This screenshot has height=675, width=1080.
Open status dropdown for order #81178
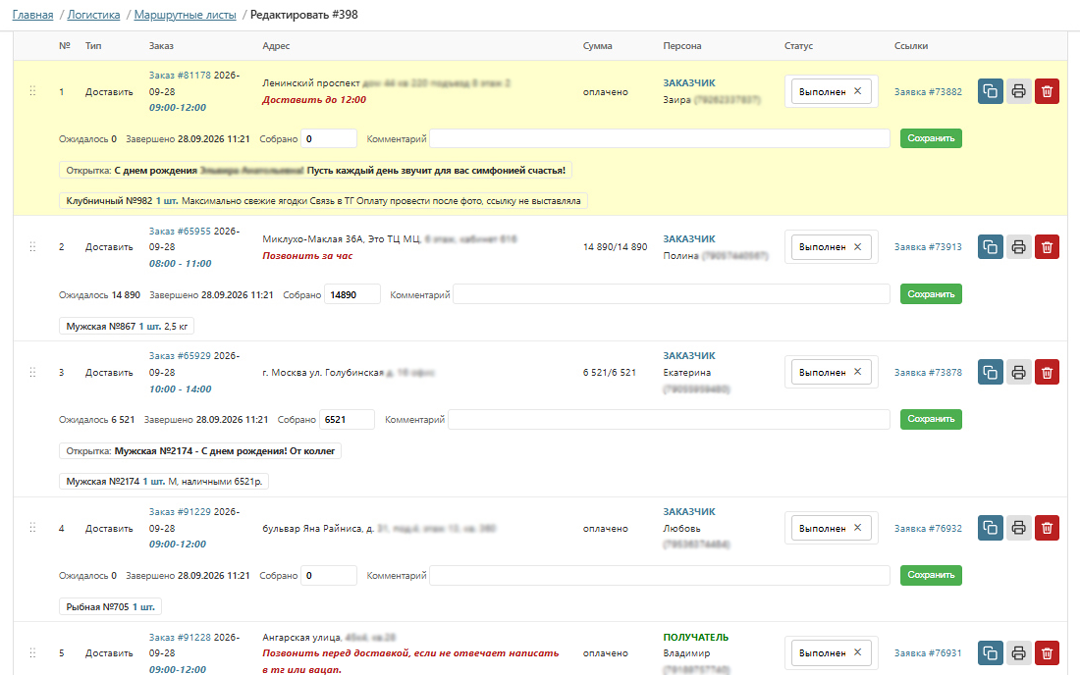coord(831,92)
